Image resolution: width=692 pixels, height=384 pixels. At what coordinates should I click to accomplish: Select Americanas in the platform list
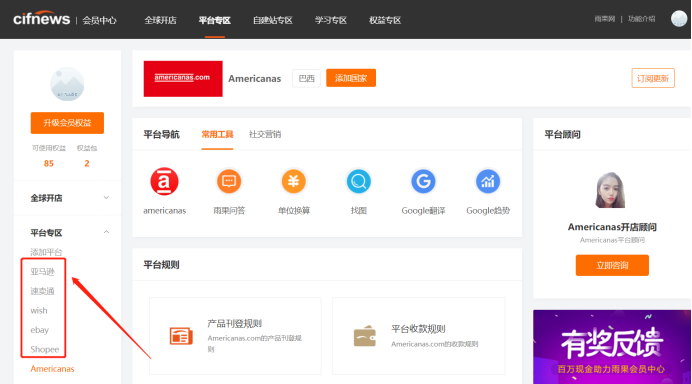click(52, 369)
